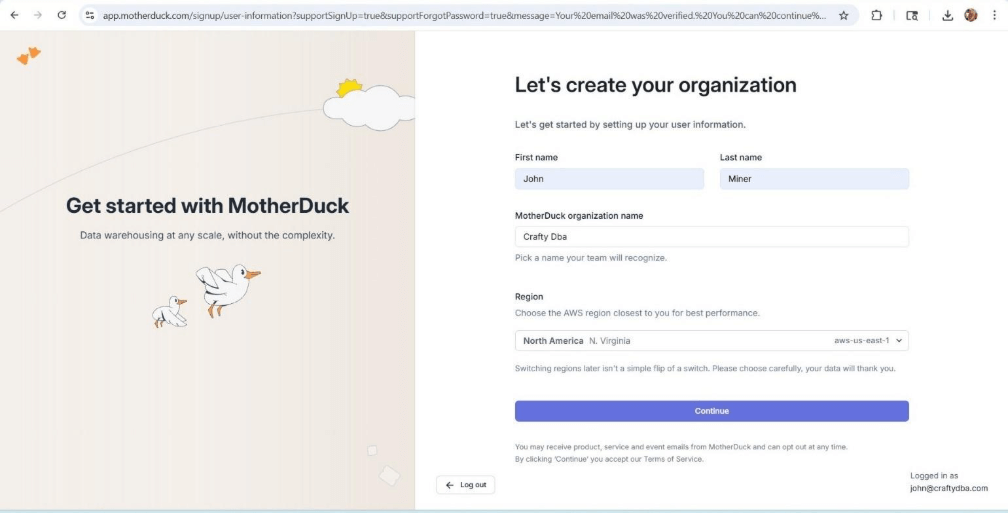
Task: Open the browser extensions puzzle icon
Action: pos(876,16)
